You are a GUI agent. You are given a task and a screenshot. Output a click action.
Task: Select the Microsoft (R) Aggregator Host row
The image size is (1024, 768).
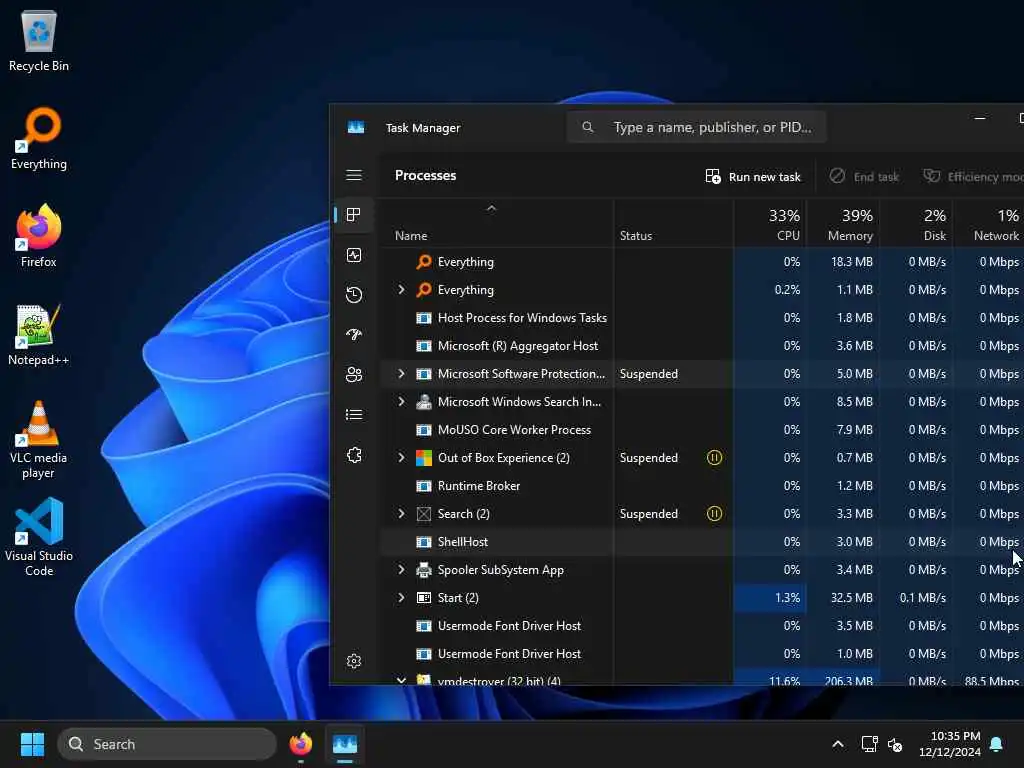click(x=701, y=346)
